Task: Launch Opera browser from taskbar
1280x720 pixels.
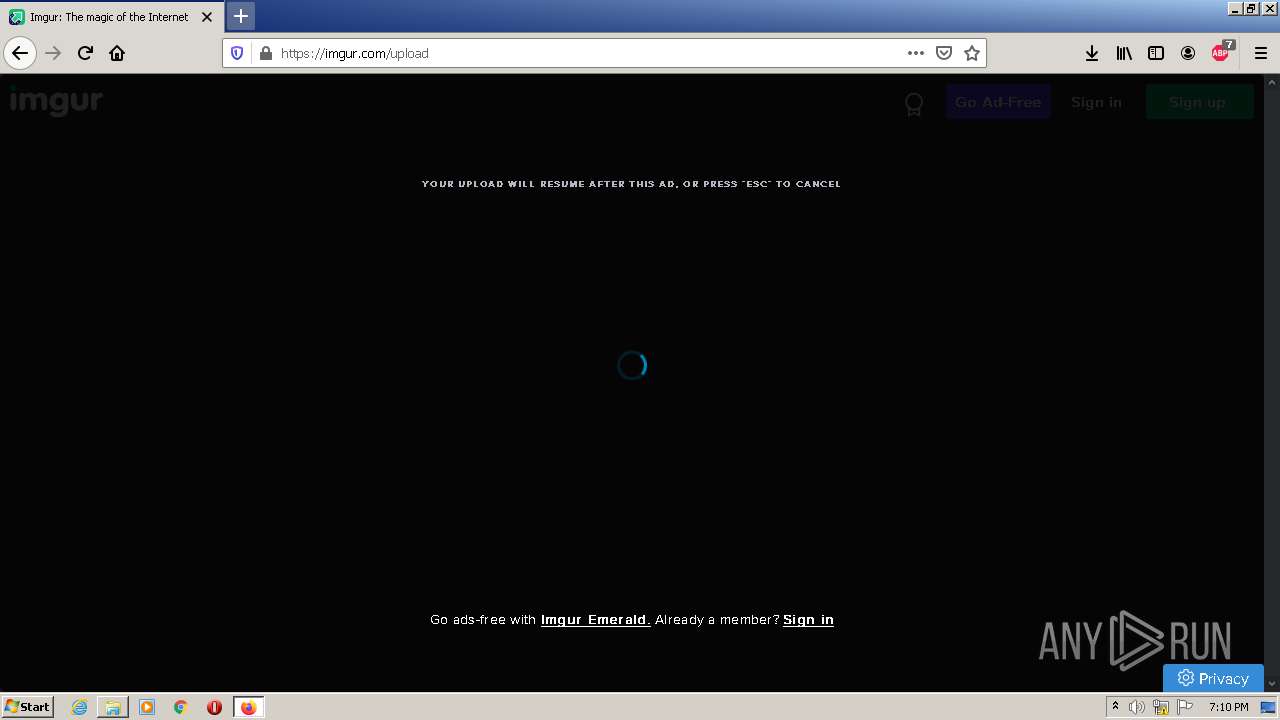Action: [x=214, y=707]
